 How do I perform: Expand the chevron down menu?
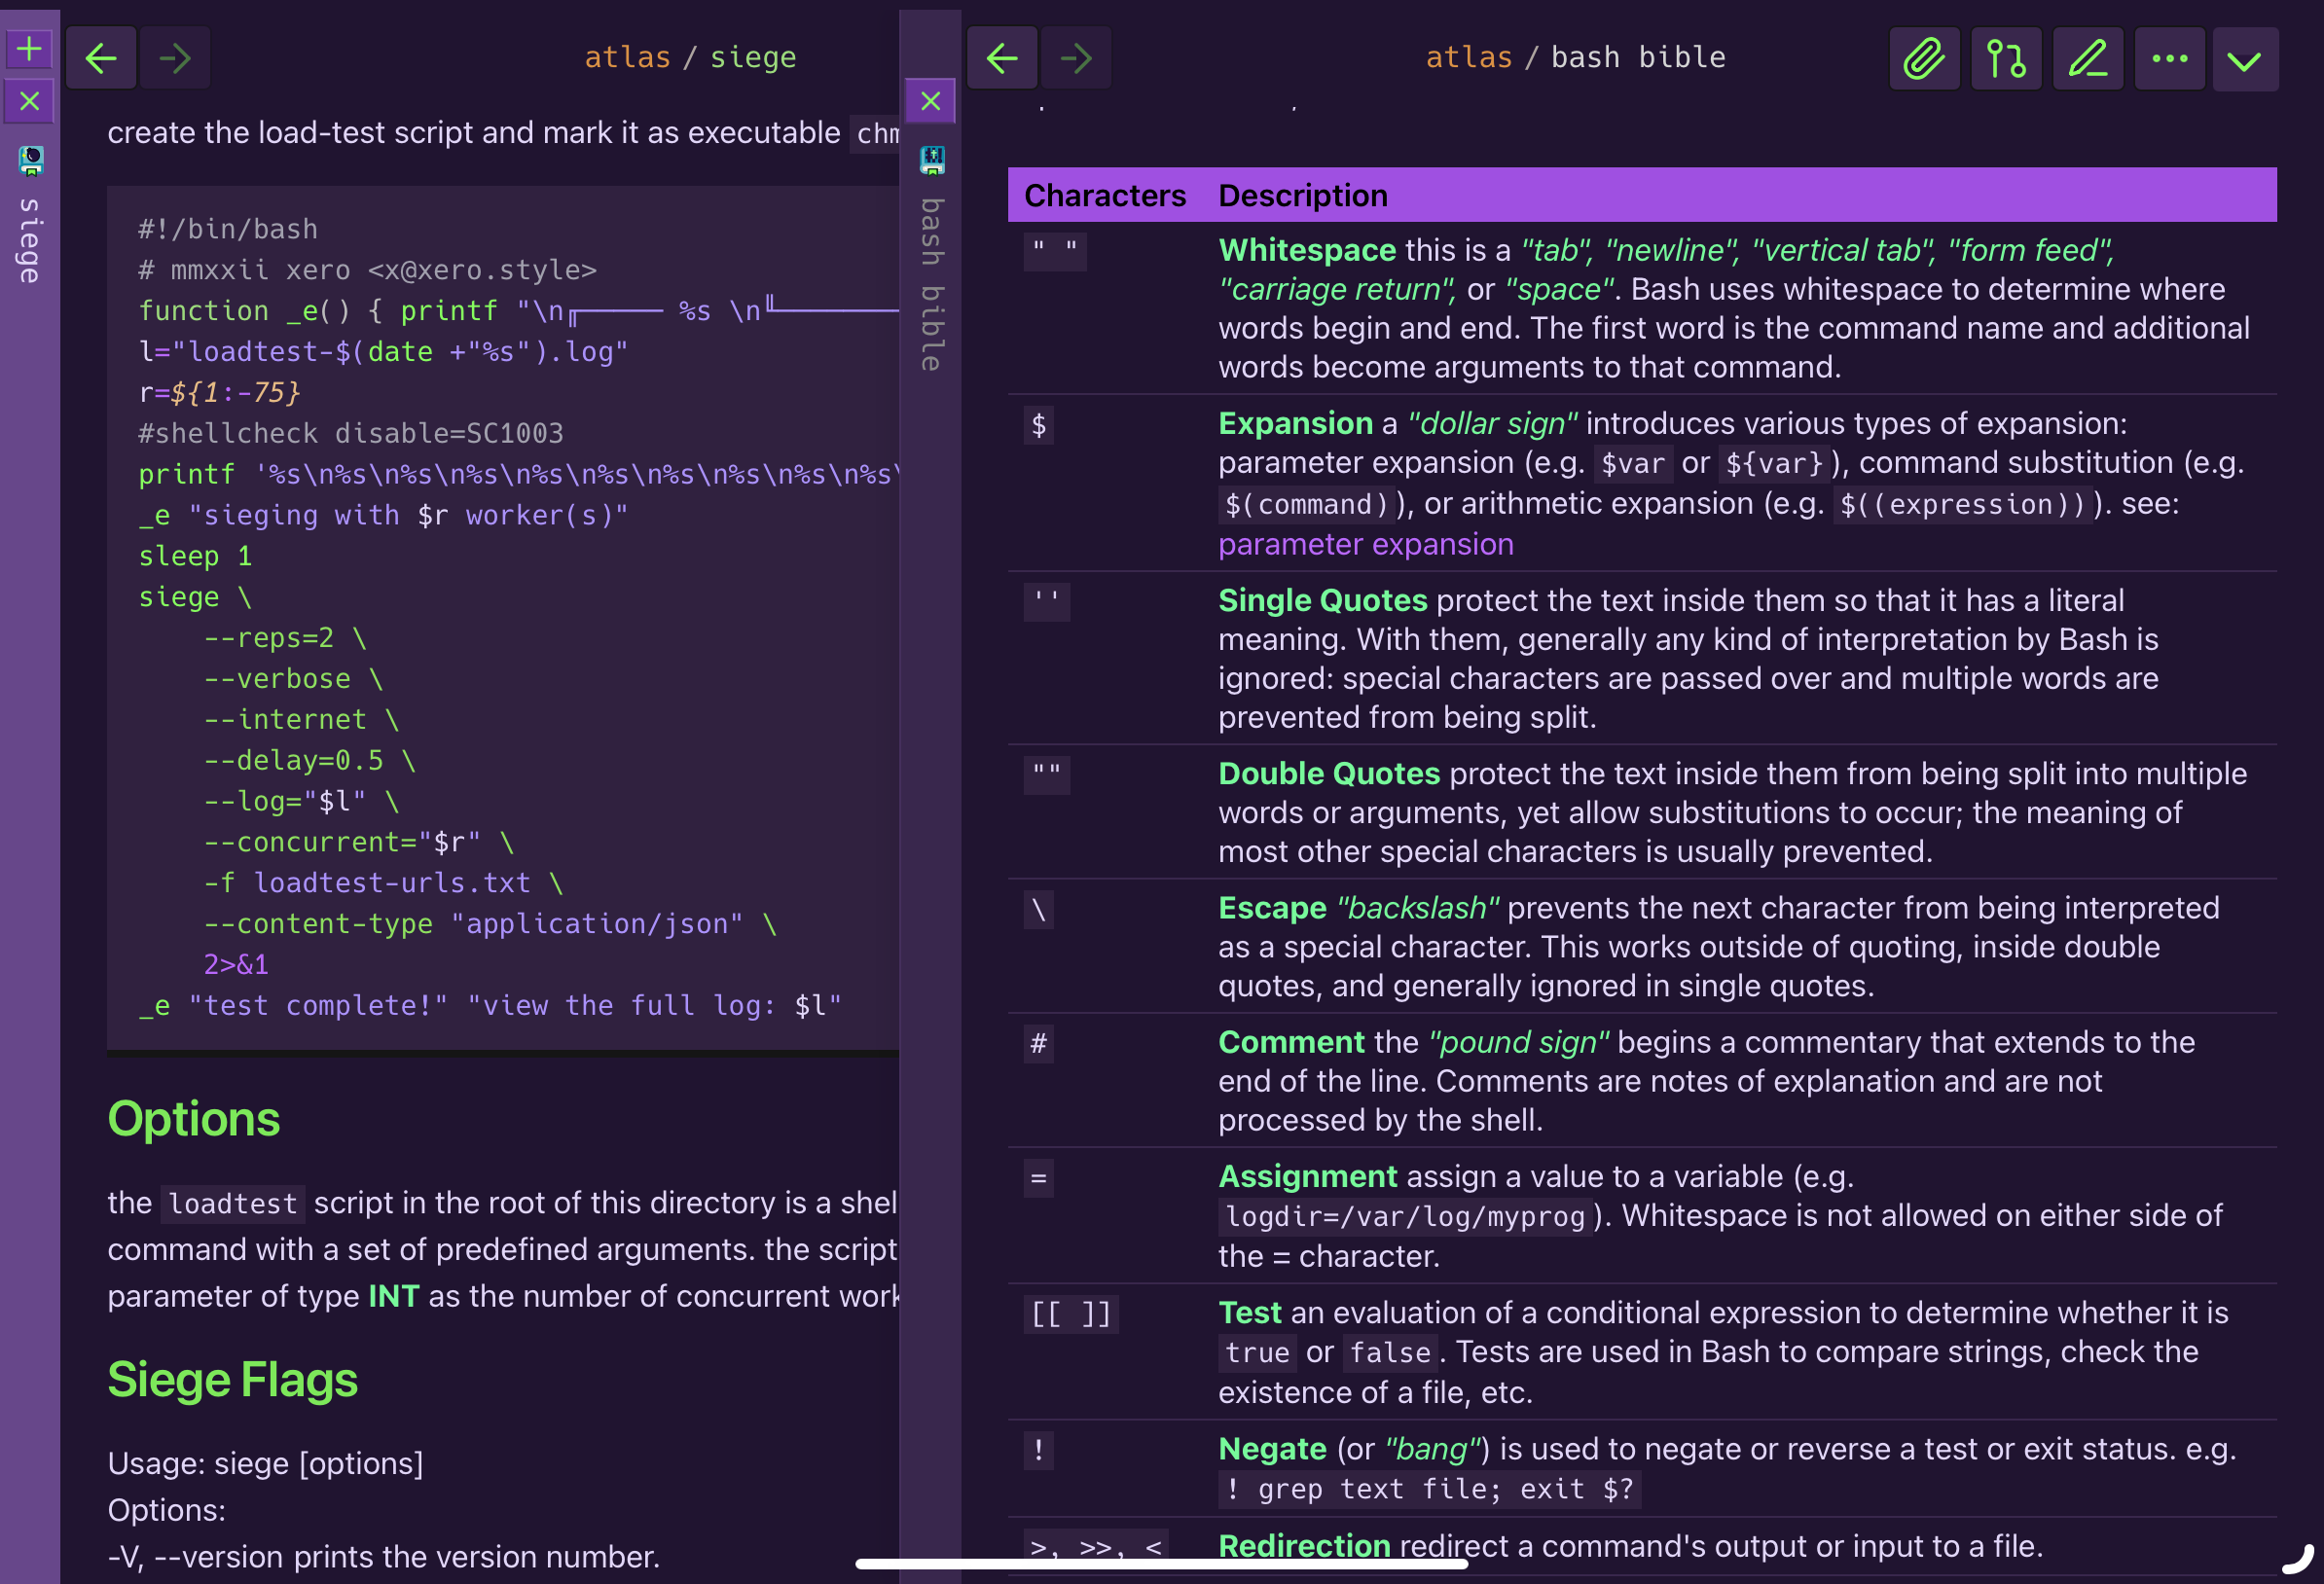point(2245,60)
